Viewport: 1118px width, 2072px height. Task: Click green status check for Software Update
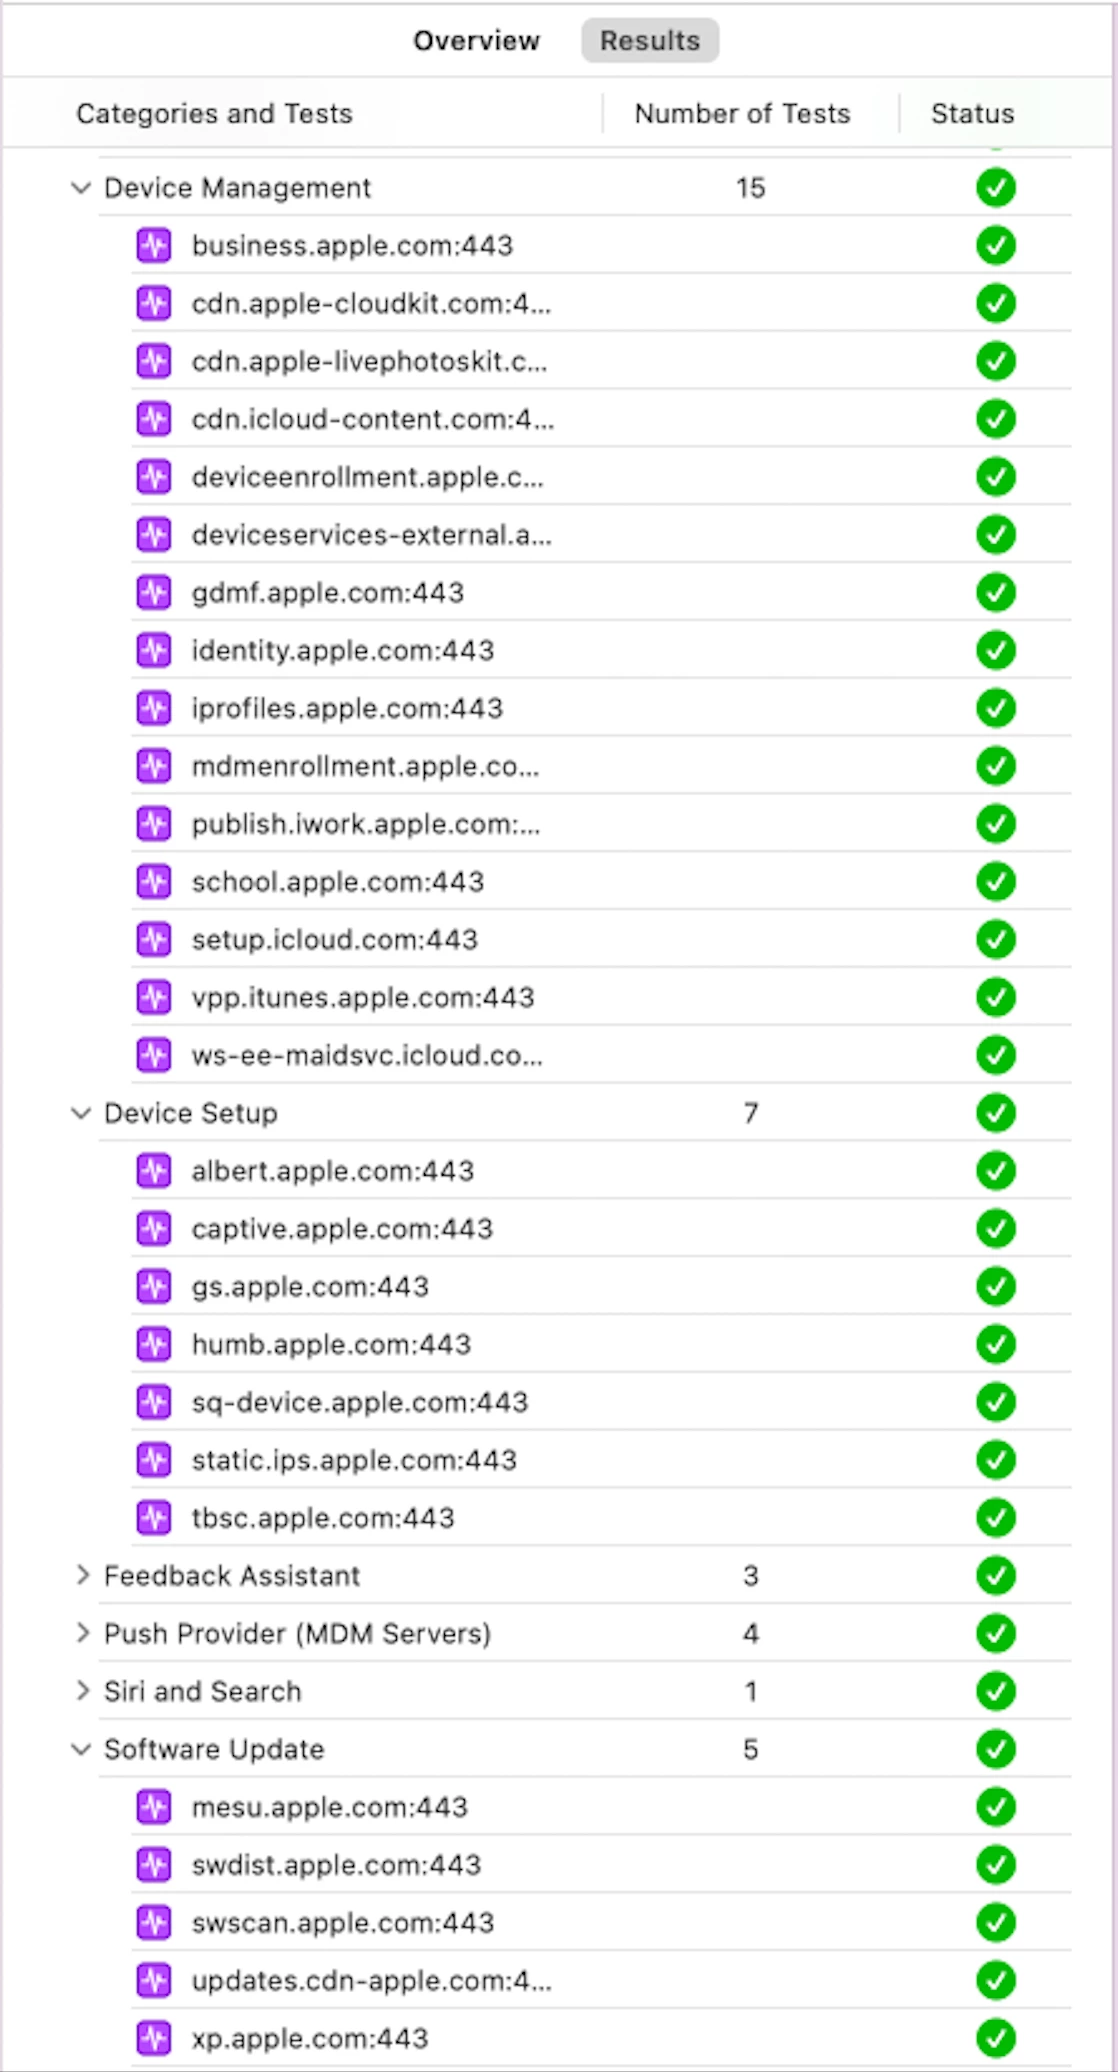tap(996, 1749)
